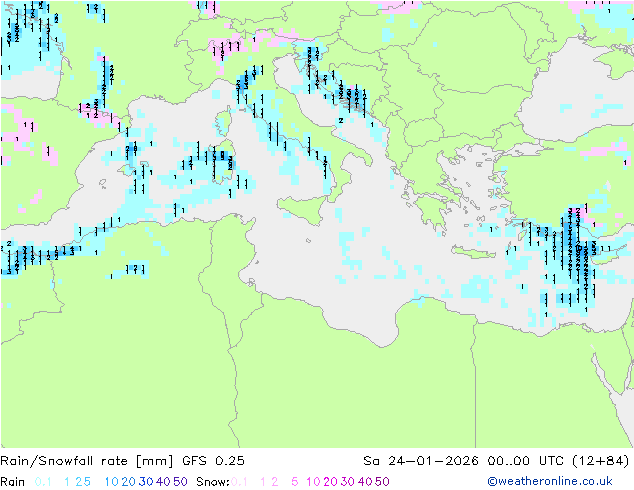The width and height of the screenshot is (634, 490).
Task: Pick the Snow legend value 50
Action: tap(383, 482)
